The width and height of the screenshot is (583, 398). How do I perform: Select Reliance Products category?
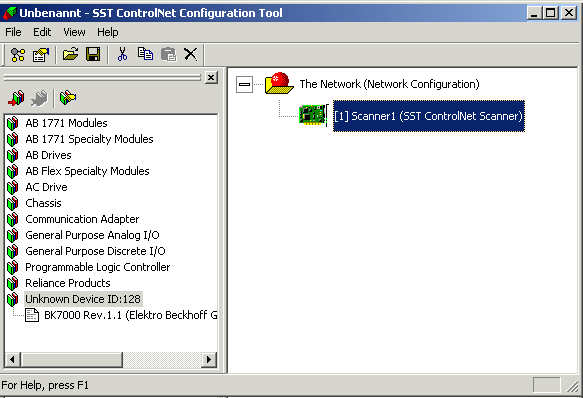(x=68, y=283)
